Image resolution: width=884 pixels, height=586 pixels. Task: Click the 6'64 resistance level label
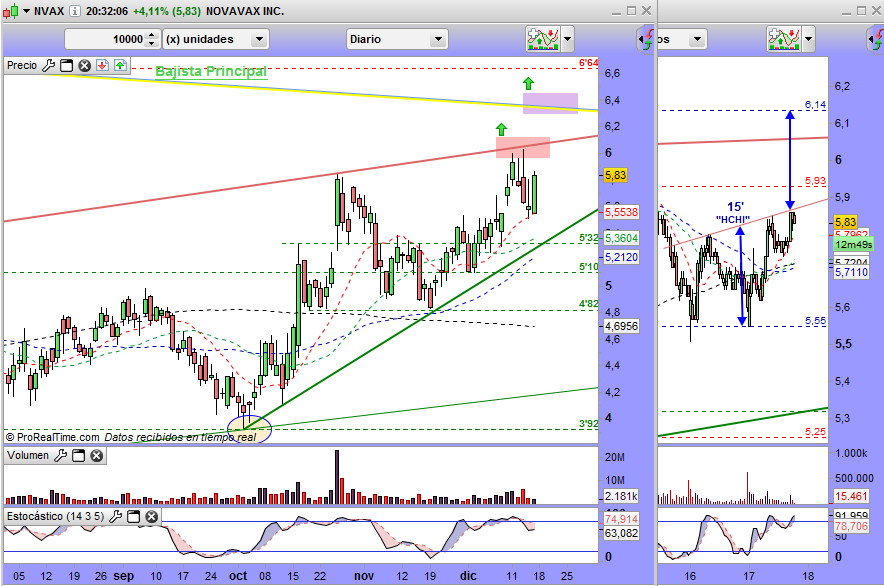[x=589, y=63]
